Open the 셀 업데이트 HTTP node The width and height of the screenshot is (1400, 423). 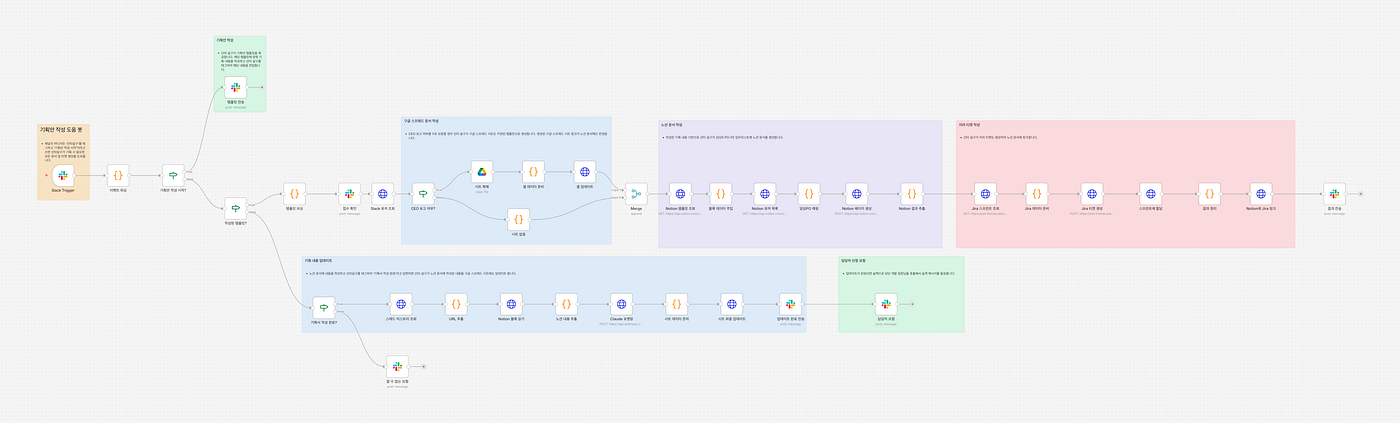click(x=585, y=172)
